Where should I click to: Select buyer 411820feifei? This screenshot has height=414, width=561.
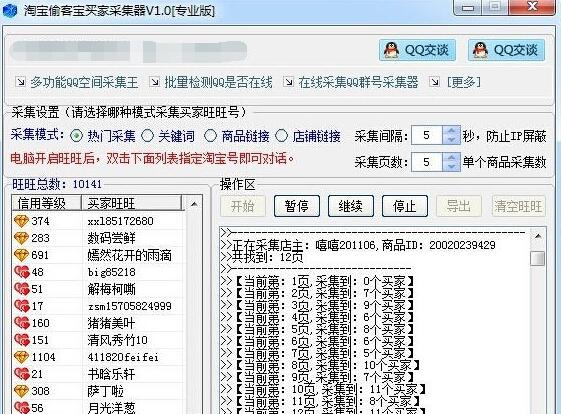(x=123, y=357)
